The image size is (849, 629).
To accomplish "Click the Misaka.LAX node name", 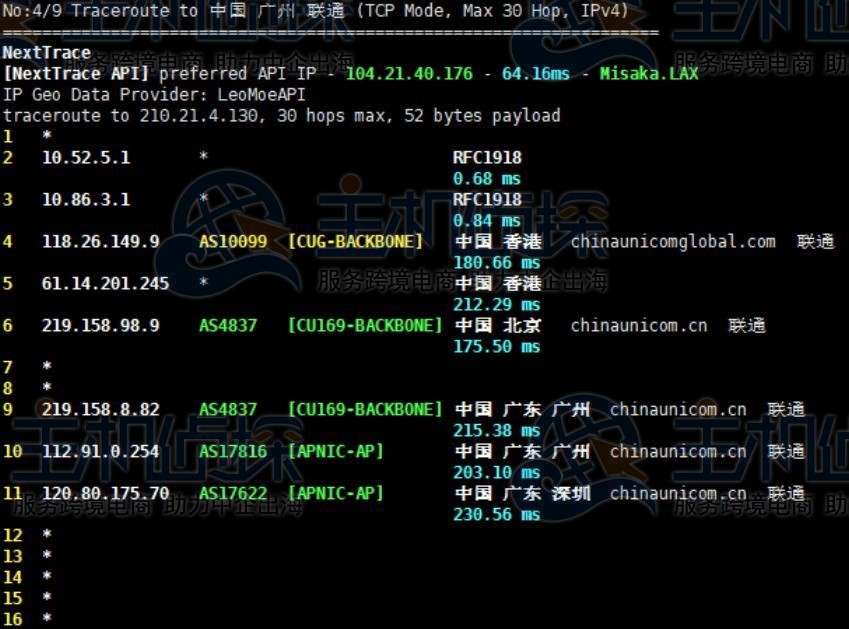I will click(x=649, y=74).
